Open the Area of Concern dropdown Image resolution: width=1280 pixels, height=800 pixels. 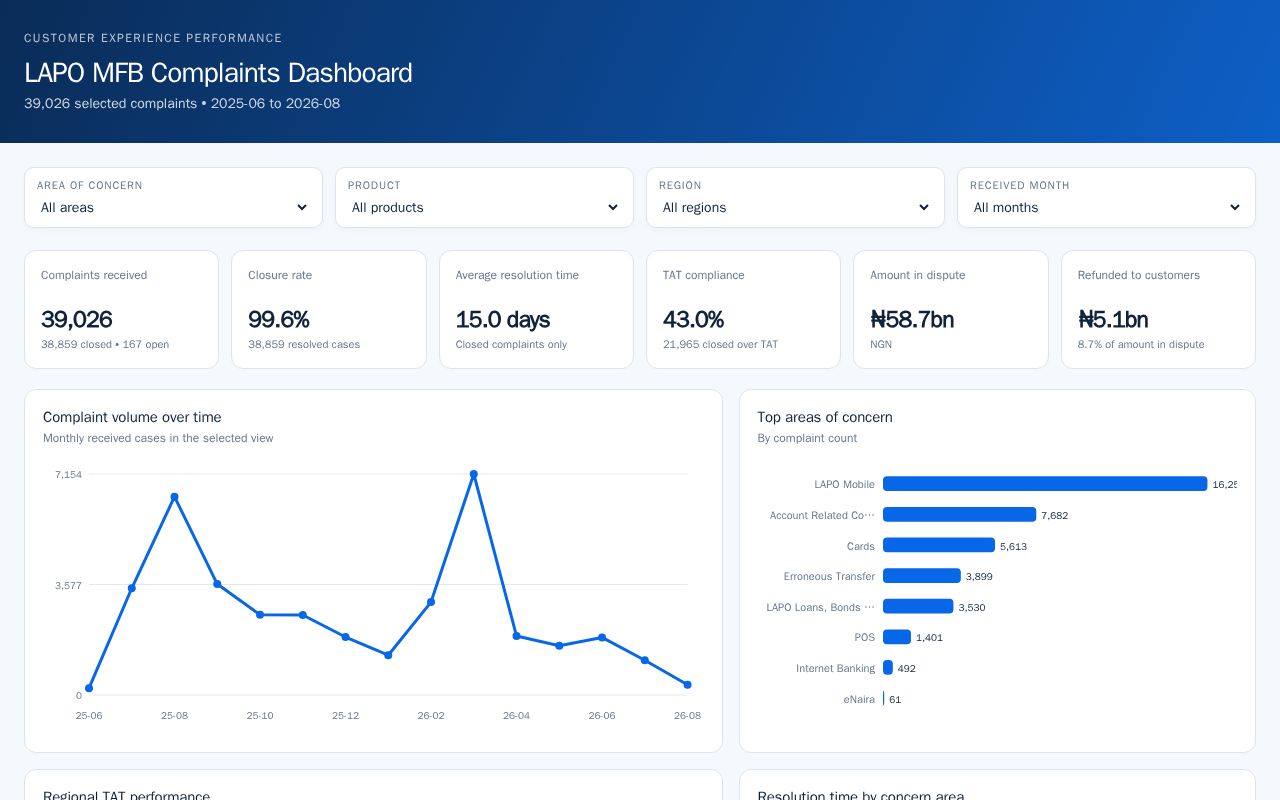coord(173,207)
